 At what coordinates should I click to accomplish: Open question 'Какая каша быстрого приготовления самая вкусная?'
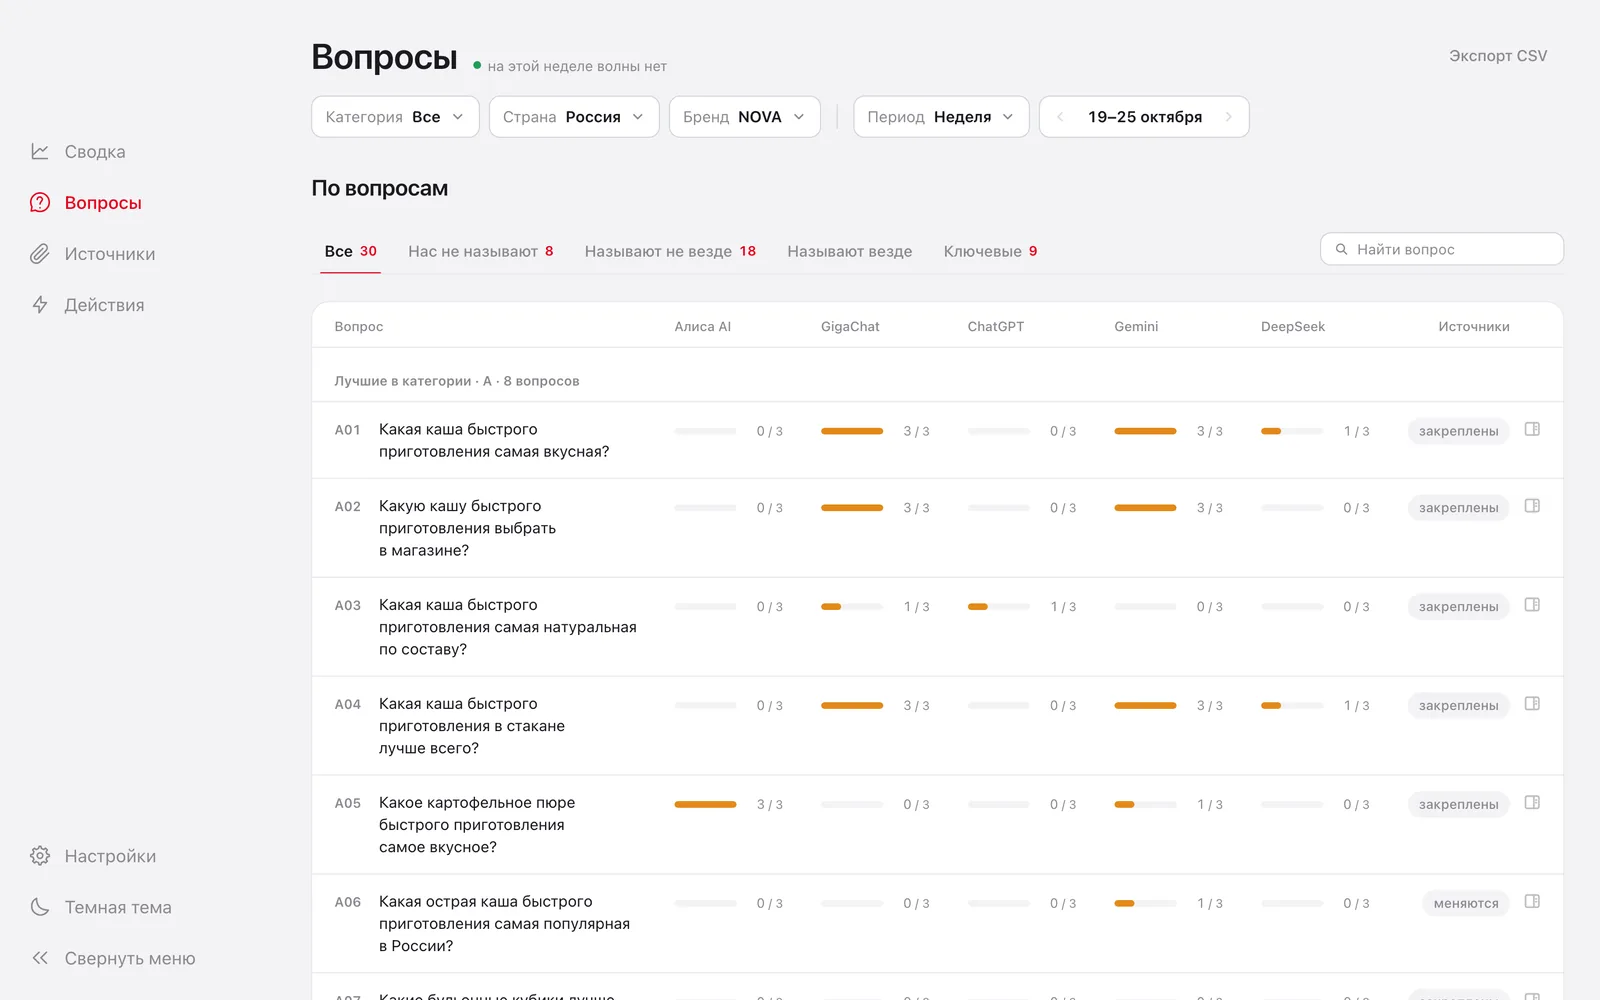click(494, 440)
